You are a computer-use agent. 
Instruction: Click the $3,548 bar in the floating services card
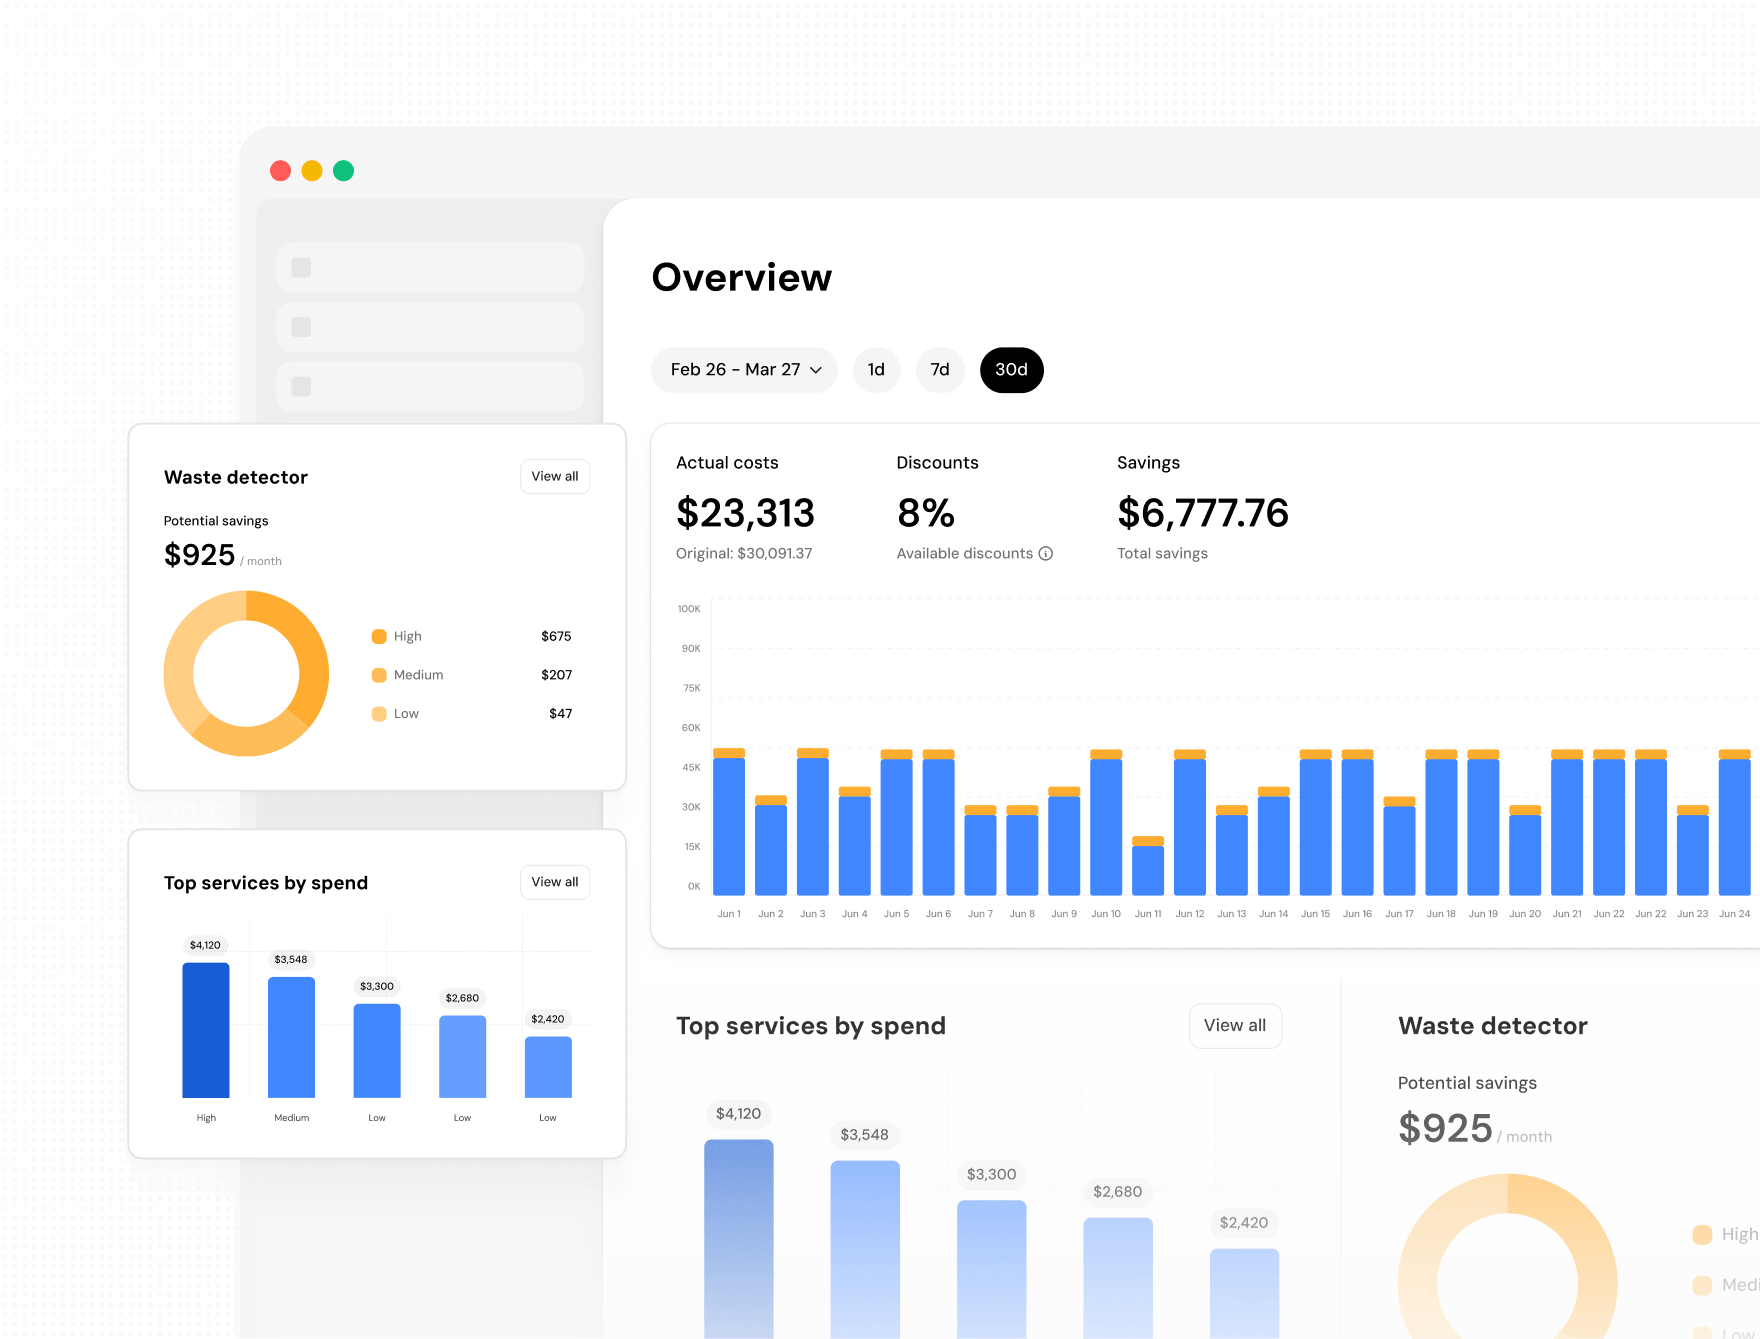(291, 1037)
